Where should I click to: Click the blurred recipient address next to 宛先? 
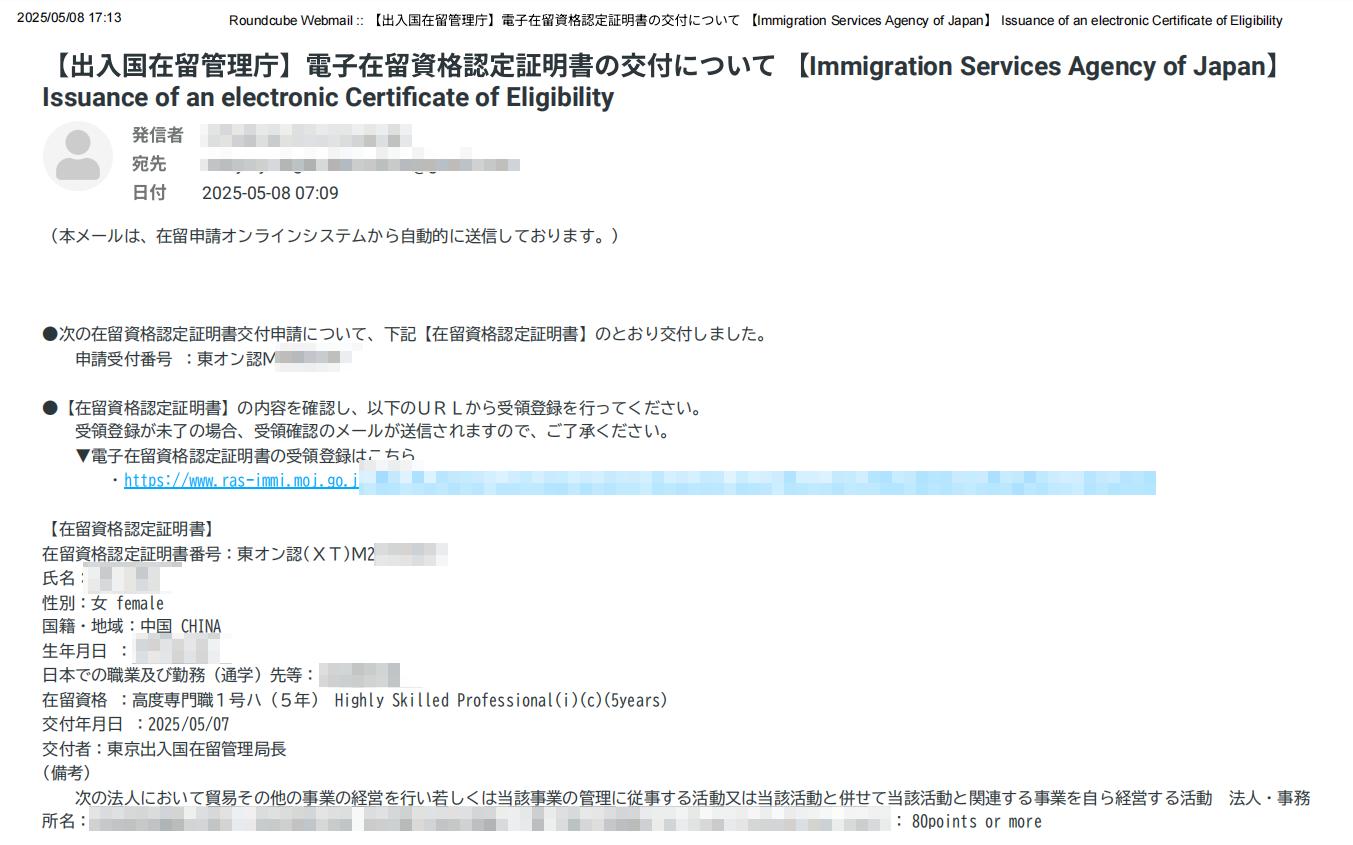coord(360,164)
